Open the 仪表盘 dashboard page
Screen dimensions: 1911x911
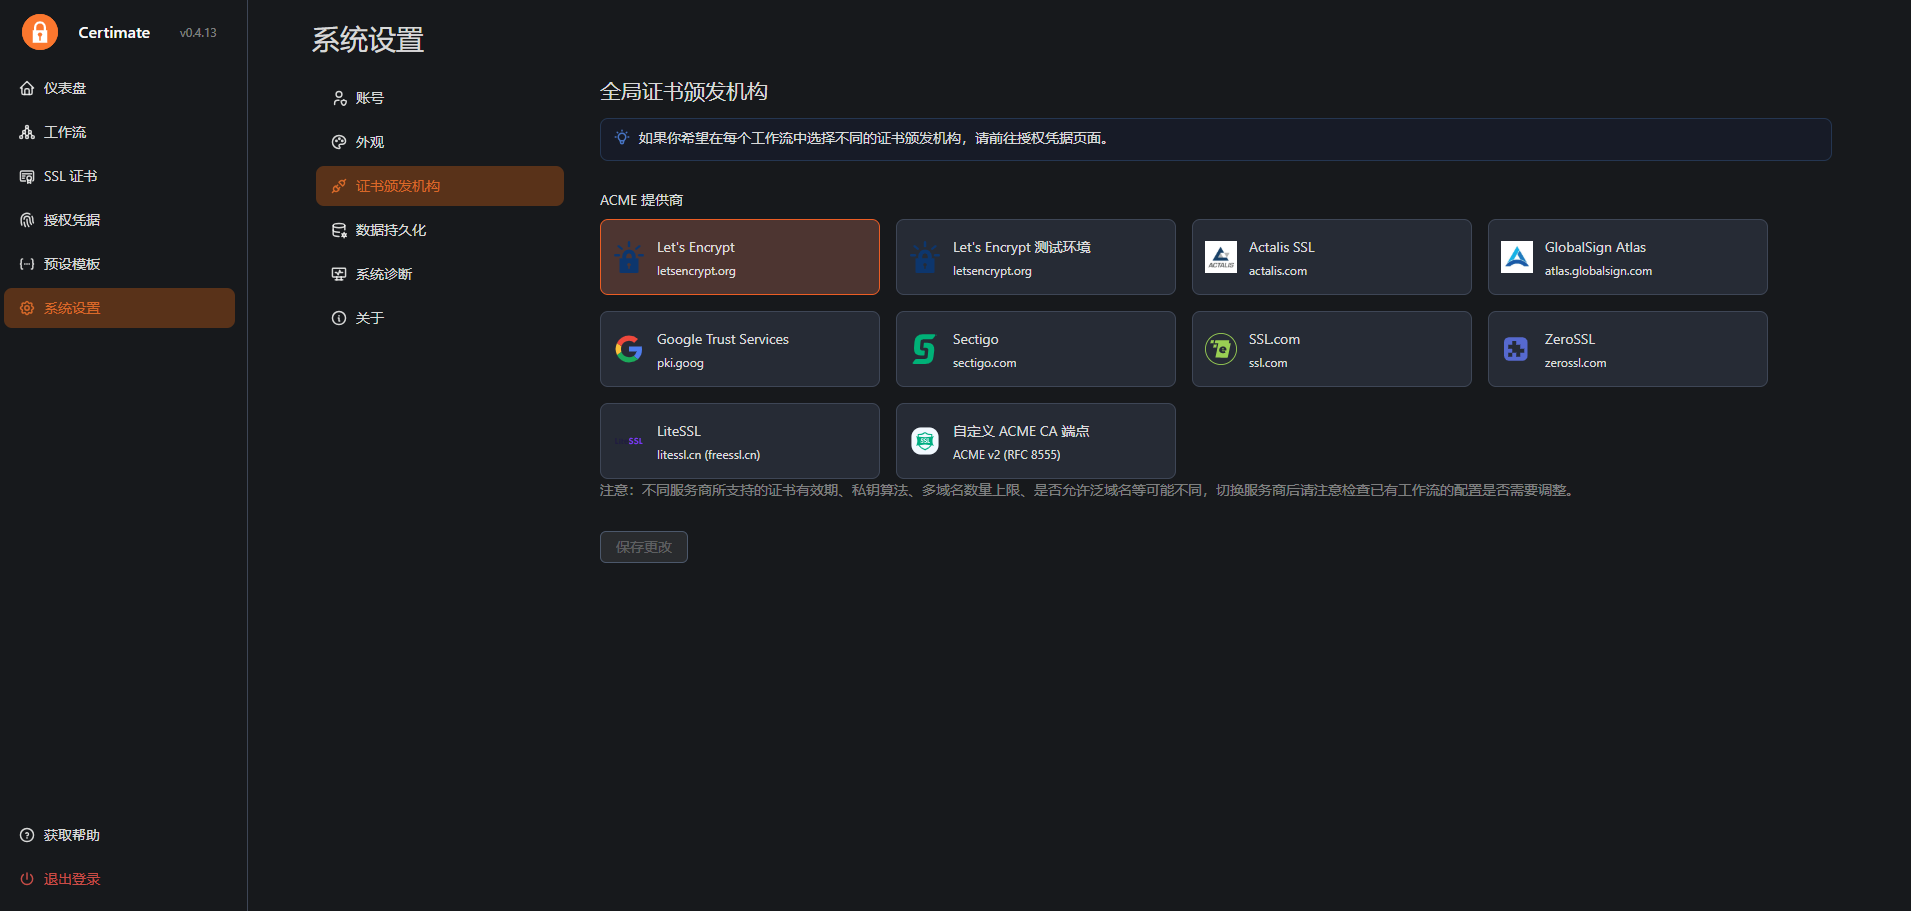[x=65, y=88]
